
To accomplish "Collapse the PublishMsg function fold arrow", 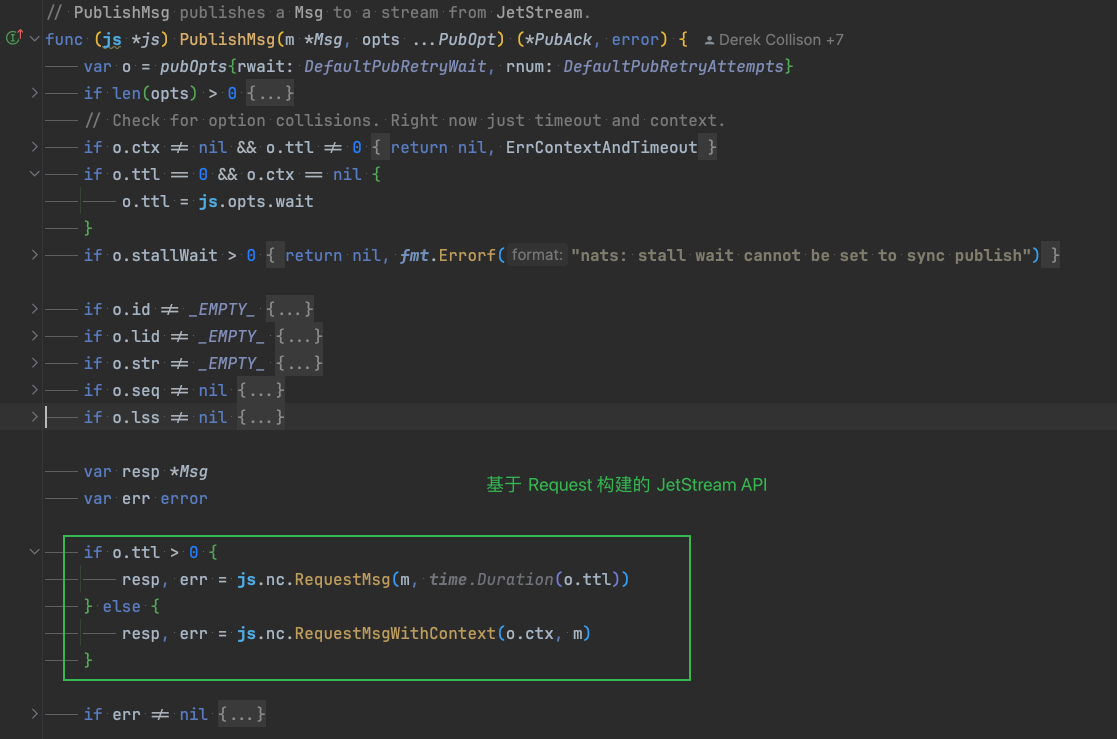I will (36, 39).
